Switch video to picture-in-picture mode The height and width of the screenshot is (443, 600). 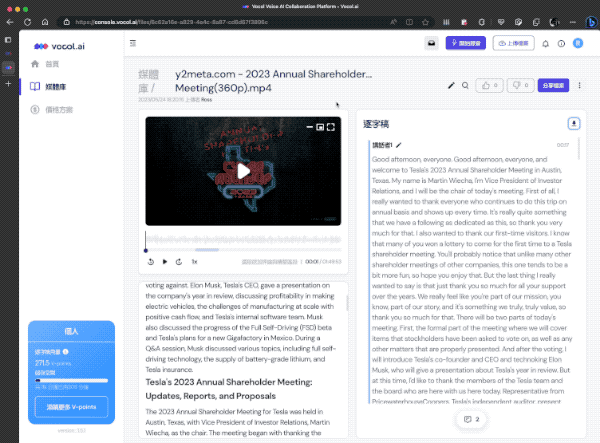(320, 127)
